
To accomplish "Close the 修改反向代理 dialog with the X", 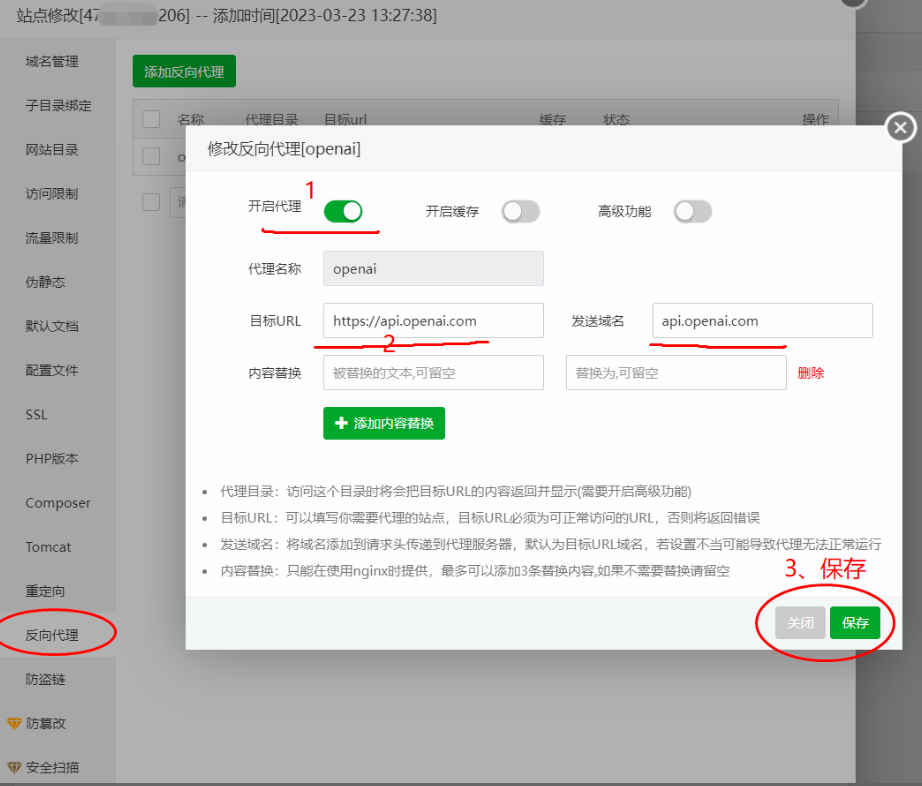I will [899, 127].
